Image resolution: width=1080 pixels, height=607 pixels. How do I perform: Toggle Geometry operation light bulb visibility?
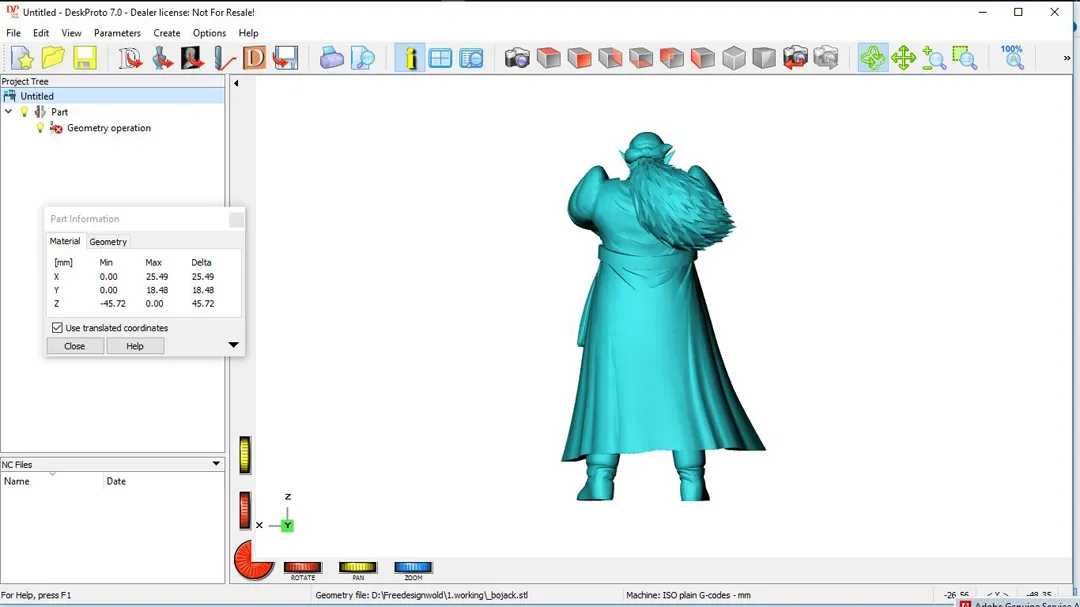coord(40,128)
